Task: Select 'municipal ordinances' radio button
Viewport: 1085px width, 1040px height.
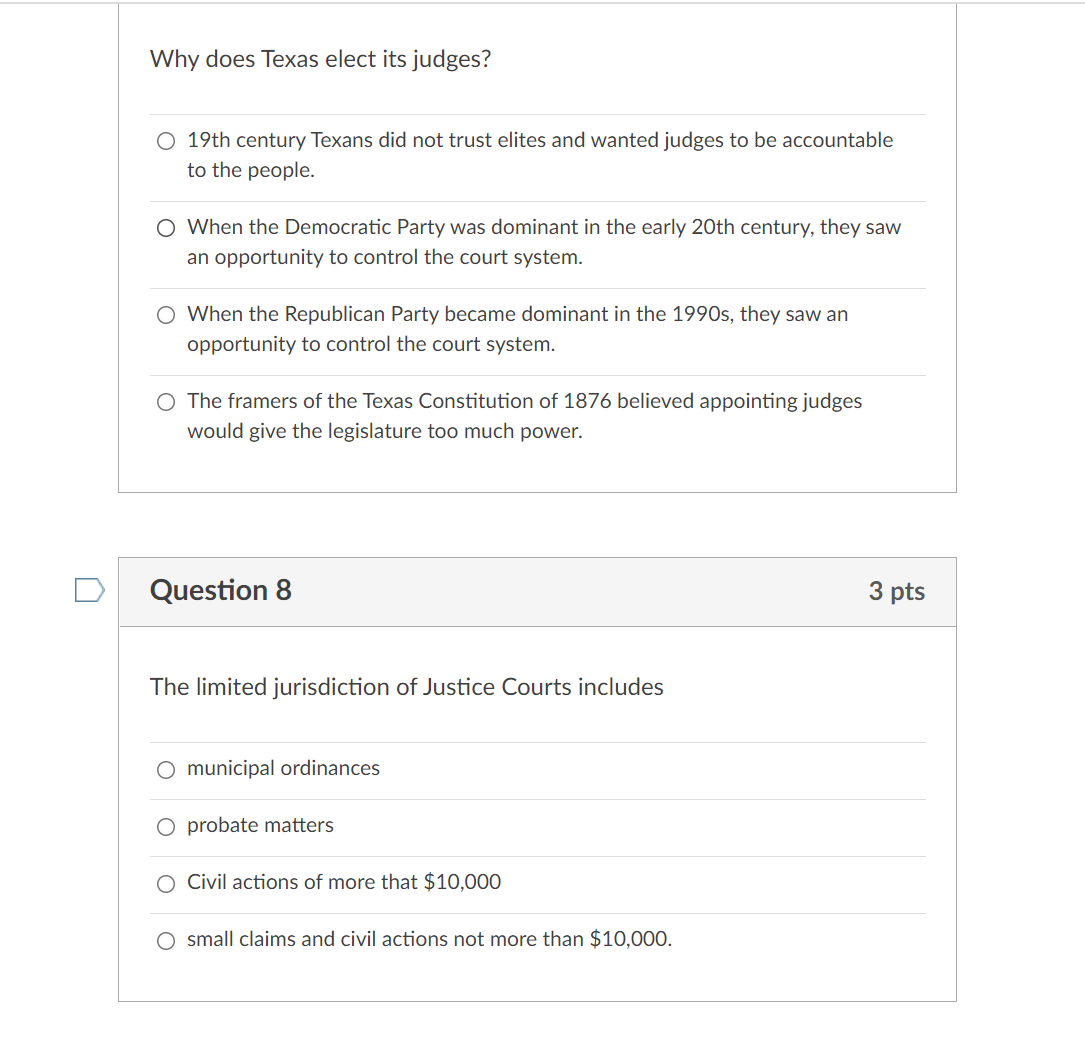Action: click(166, 769)
